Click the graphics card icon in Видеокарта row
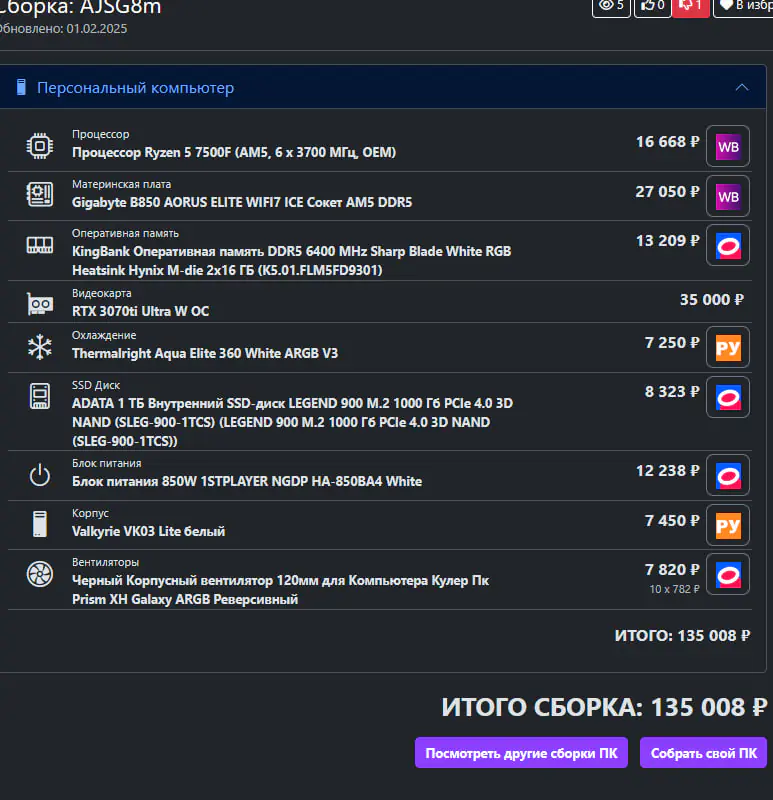The height and width of the screenshot is (800, 773). tap(39, 303)
